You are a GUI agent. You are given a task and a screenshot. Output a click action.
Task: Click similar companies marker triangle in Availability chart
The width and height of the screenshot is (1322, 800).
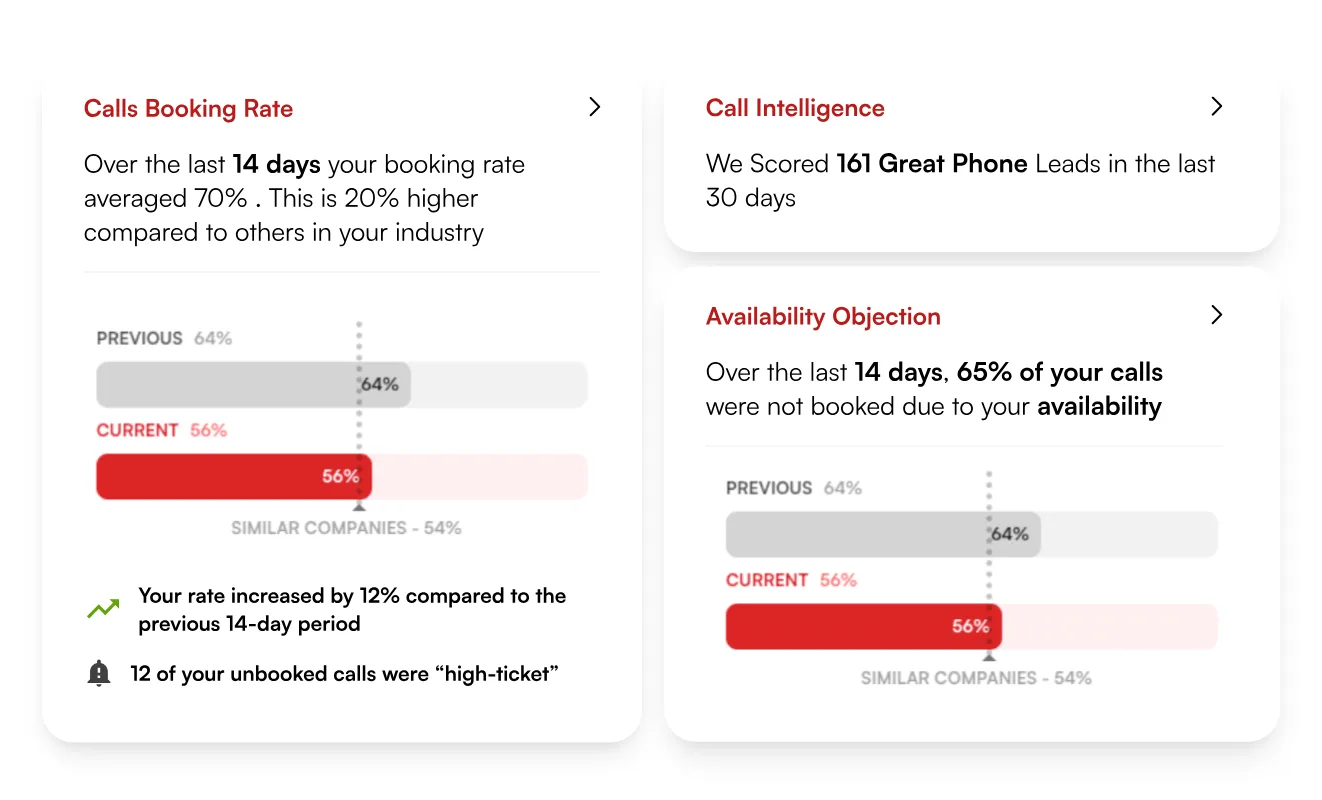pyautogui.click(x=989, y=657)
